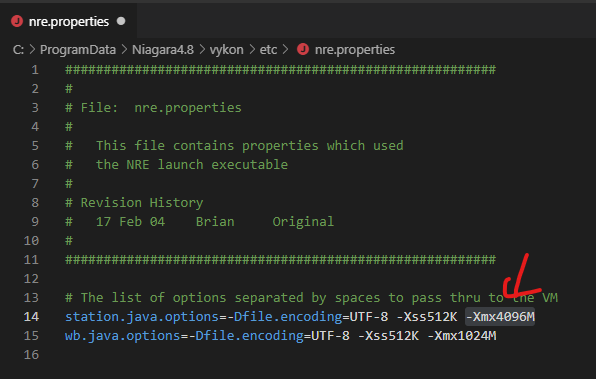This screenshot has width=596, height=379.
Task: Click the '# File: nre.properties' comment
Action: (x=153, y=108)
